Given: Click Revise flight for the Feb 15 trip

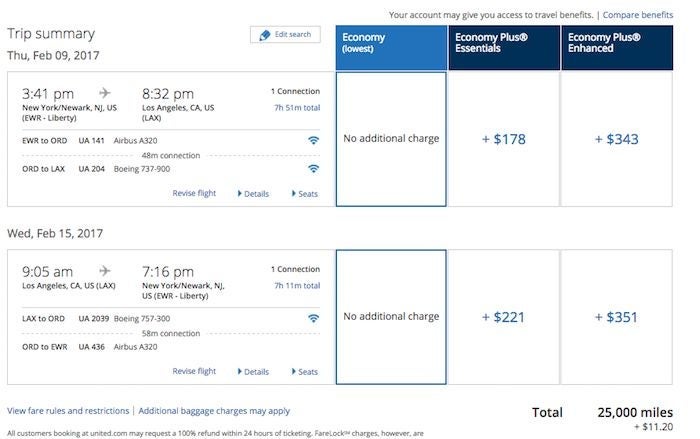Looking at the screenshot, I should click(194, 372).
